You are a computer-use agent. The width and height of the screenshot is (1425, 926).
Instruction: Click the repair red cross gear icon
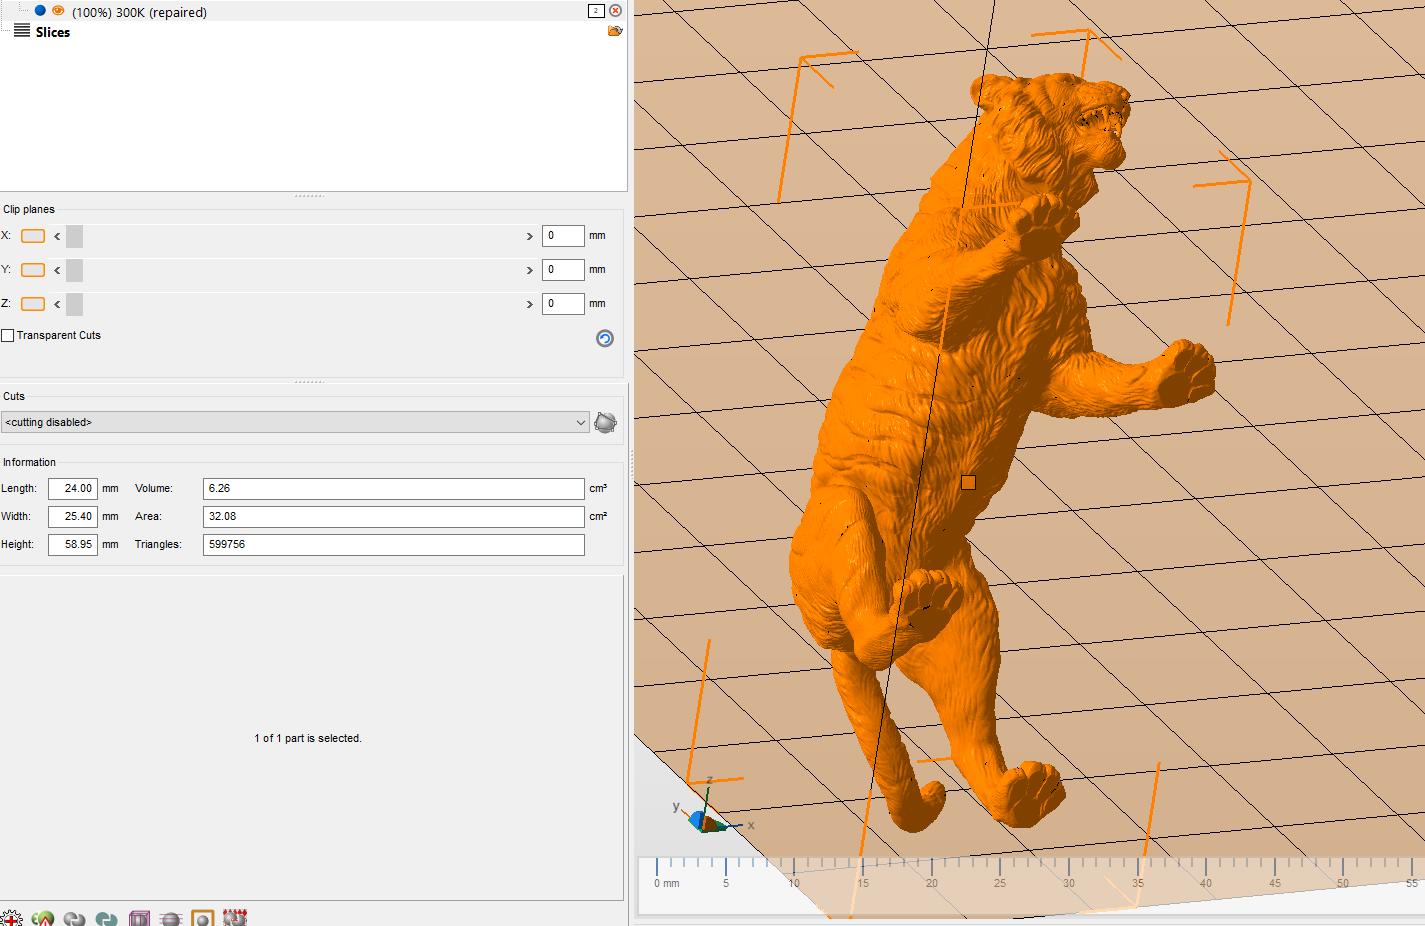click(11, 918)
